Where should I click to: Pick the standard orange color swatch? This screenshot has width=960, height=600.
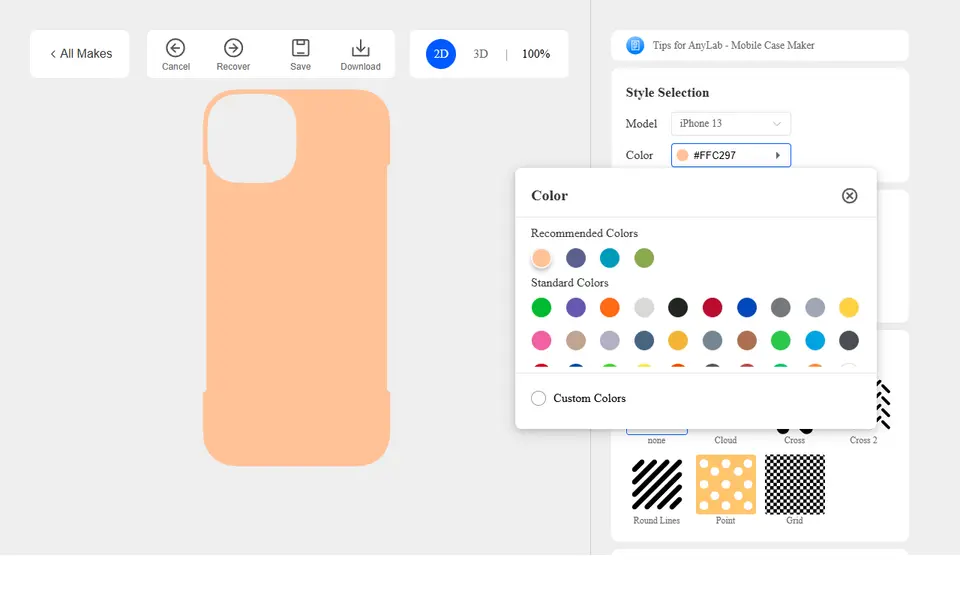click(x=610, y=307)
